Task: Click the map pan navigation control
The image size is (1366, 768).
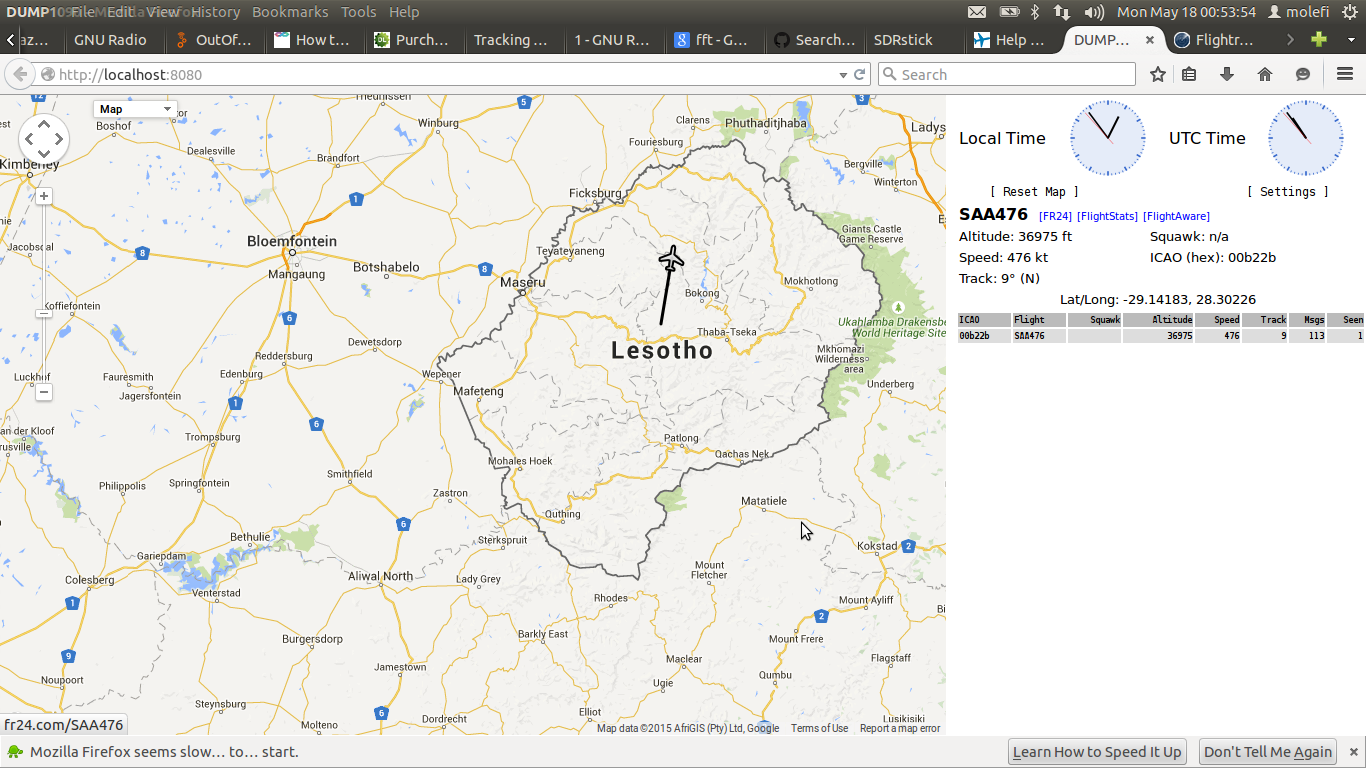Action: tap(44, 138)
